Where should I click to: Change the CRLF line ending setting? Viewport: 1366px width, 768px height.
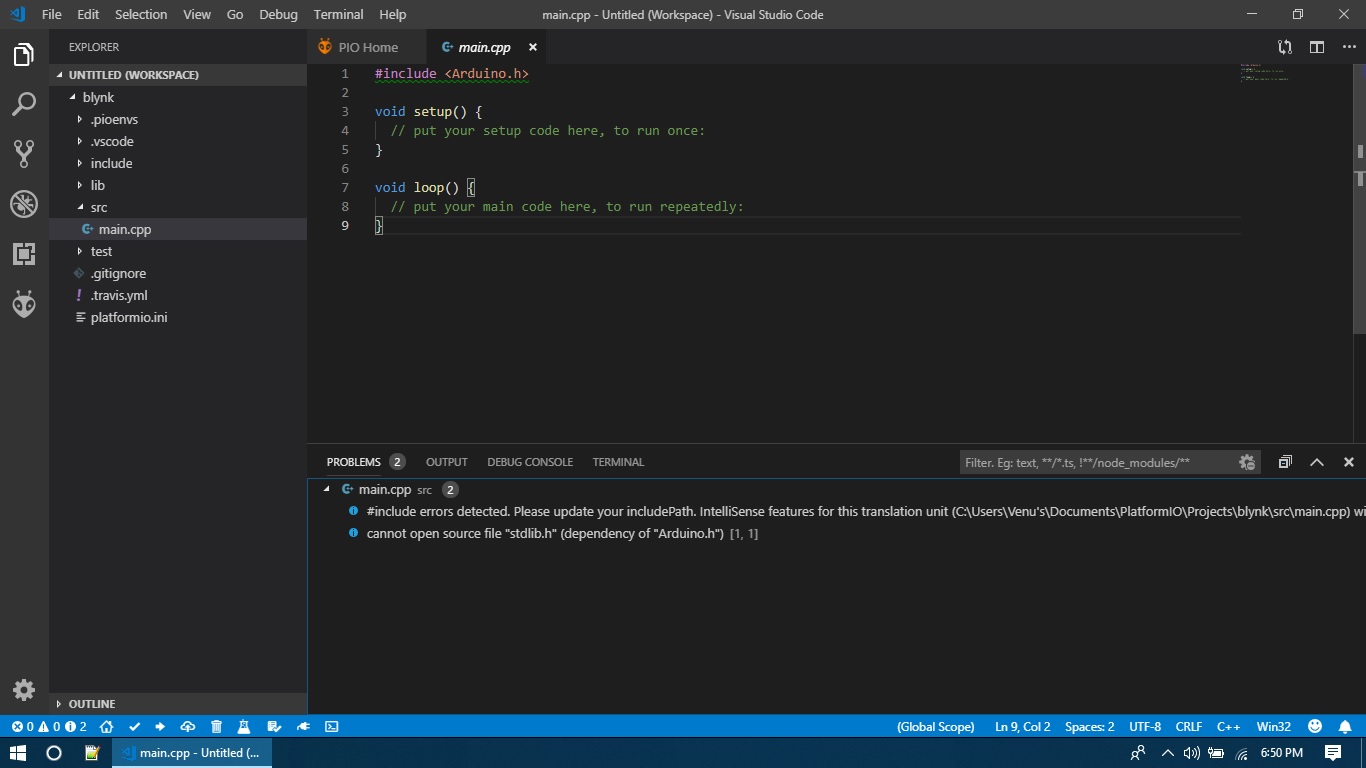click(1189, 727)
